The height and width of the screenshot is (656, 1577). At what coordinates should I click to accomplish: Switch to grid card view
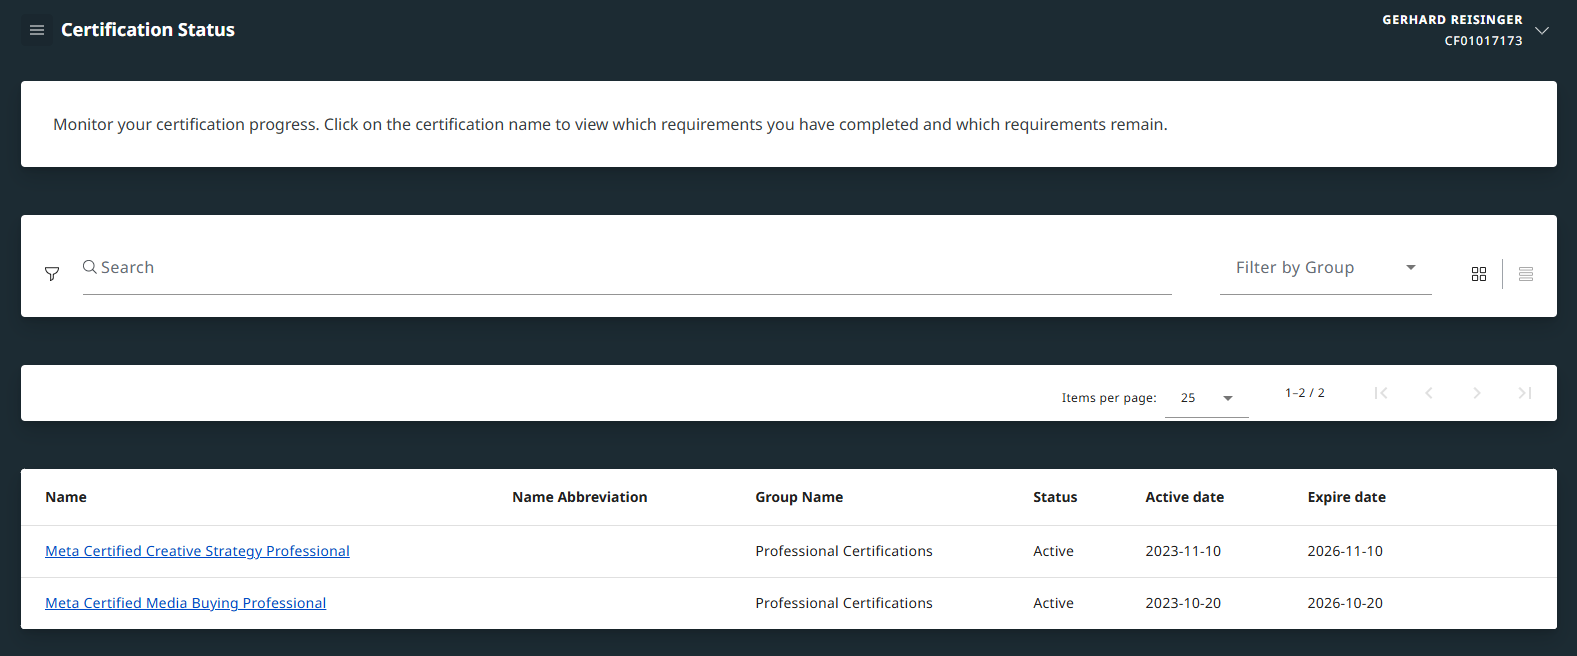point(1479,274)
